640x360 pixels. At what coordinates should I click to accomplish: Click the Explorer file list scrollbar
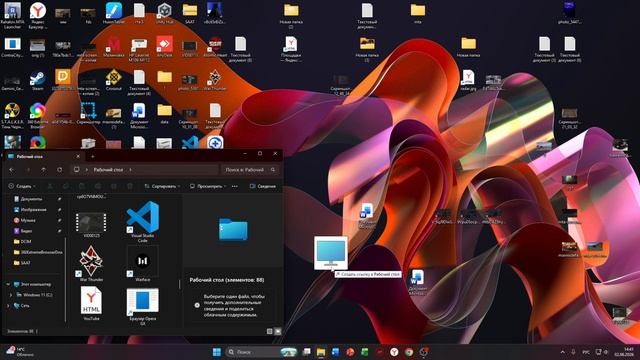tap(180, 284)
